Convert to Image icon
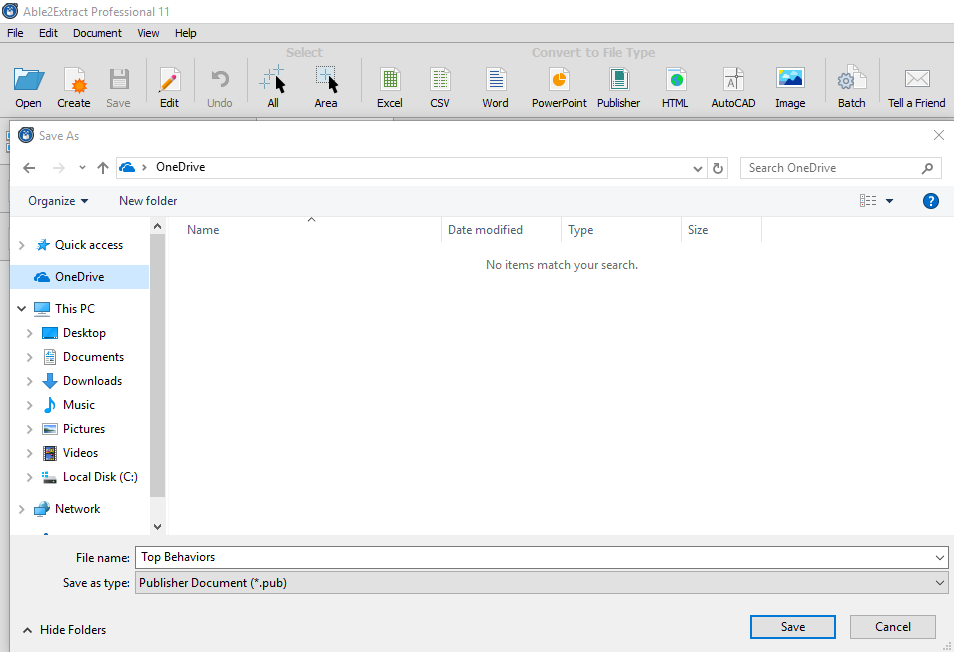Viewport: 954px width, 652px height. tap(790, 78)
